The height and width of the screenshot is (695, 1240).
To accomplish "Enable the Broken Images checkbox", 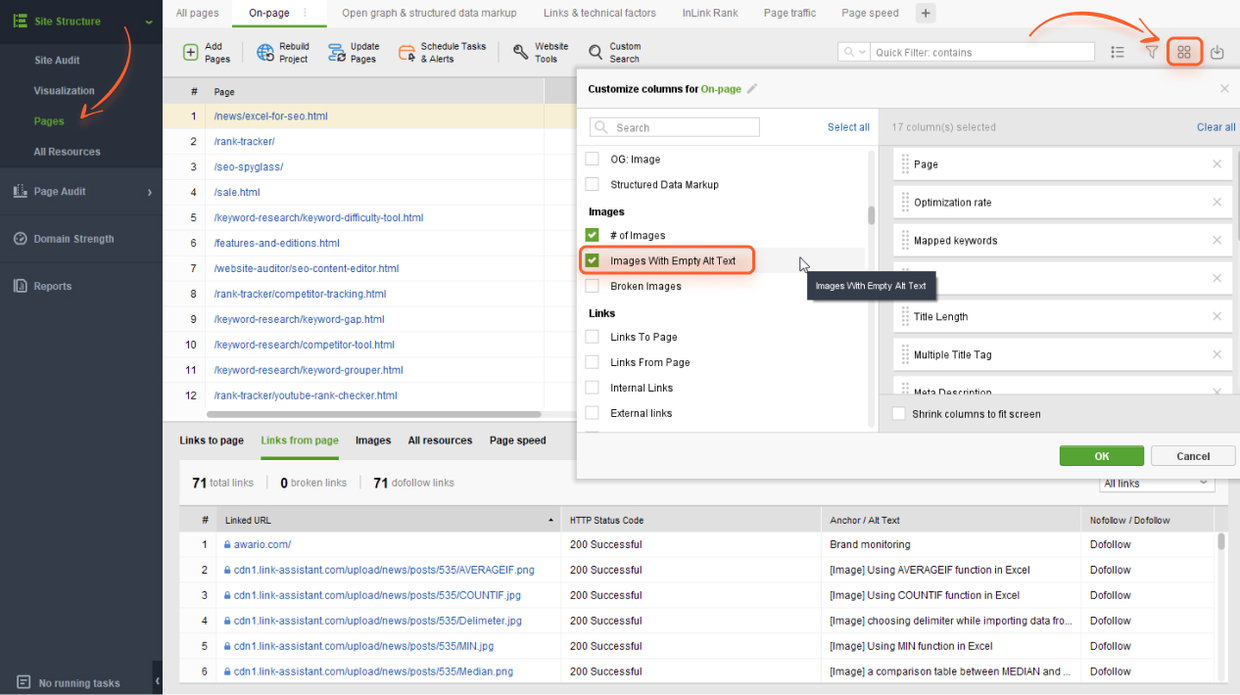I will (592, 285).
